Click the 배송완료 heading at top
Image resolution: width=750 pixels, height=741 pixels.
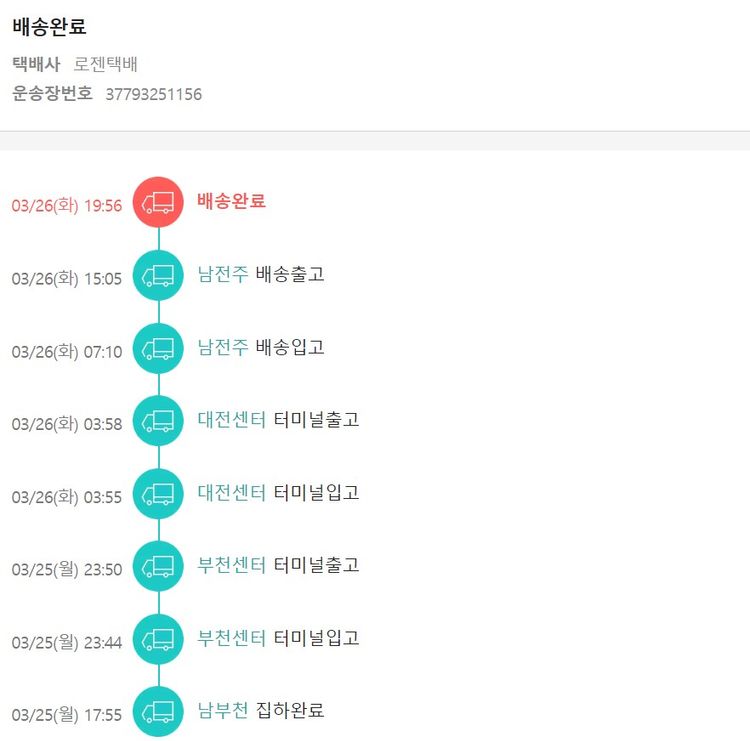pos(49,28)
